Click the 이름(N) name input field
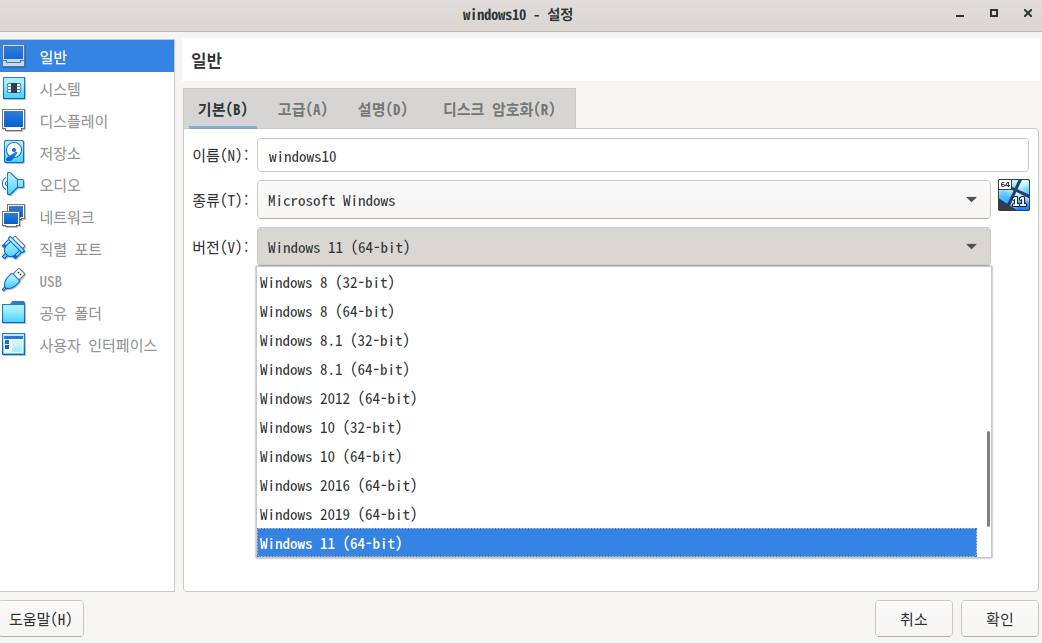The height and width of the screenshot is (643, 1042). tap(643, 156)
